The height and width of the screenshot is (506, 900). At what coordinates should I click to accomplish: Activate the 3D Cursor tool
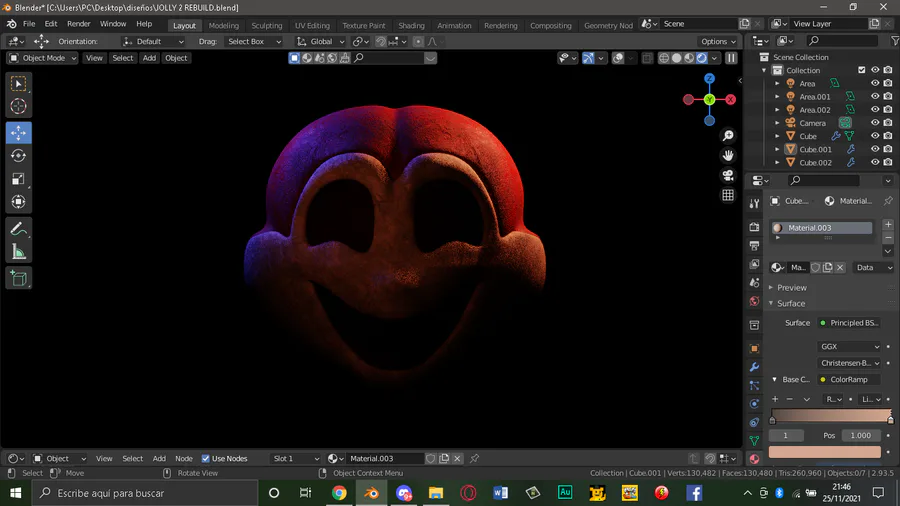click(18, 106)
